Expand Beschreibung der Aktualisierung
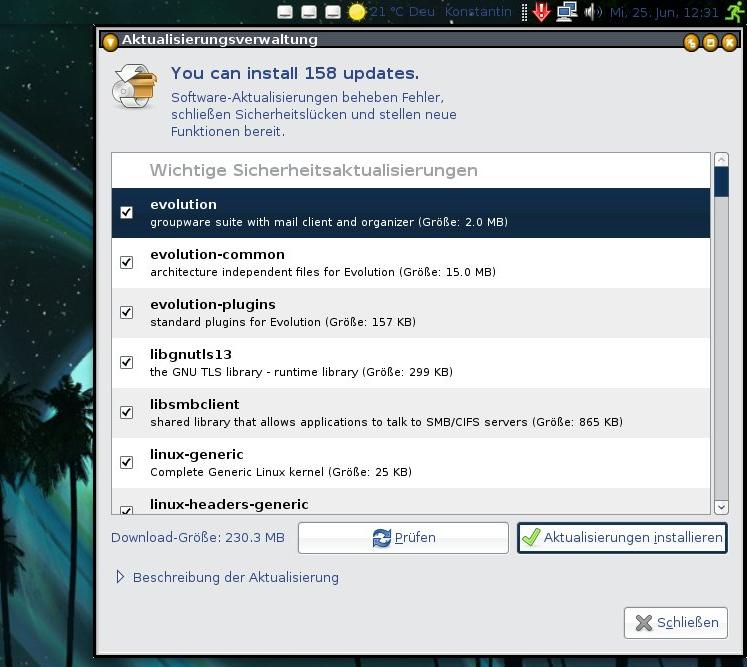 [120, 577]
